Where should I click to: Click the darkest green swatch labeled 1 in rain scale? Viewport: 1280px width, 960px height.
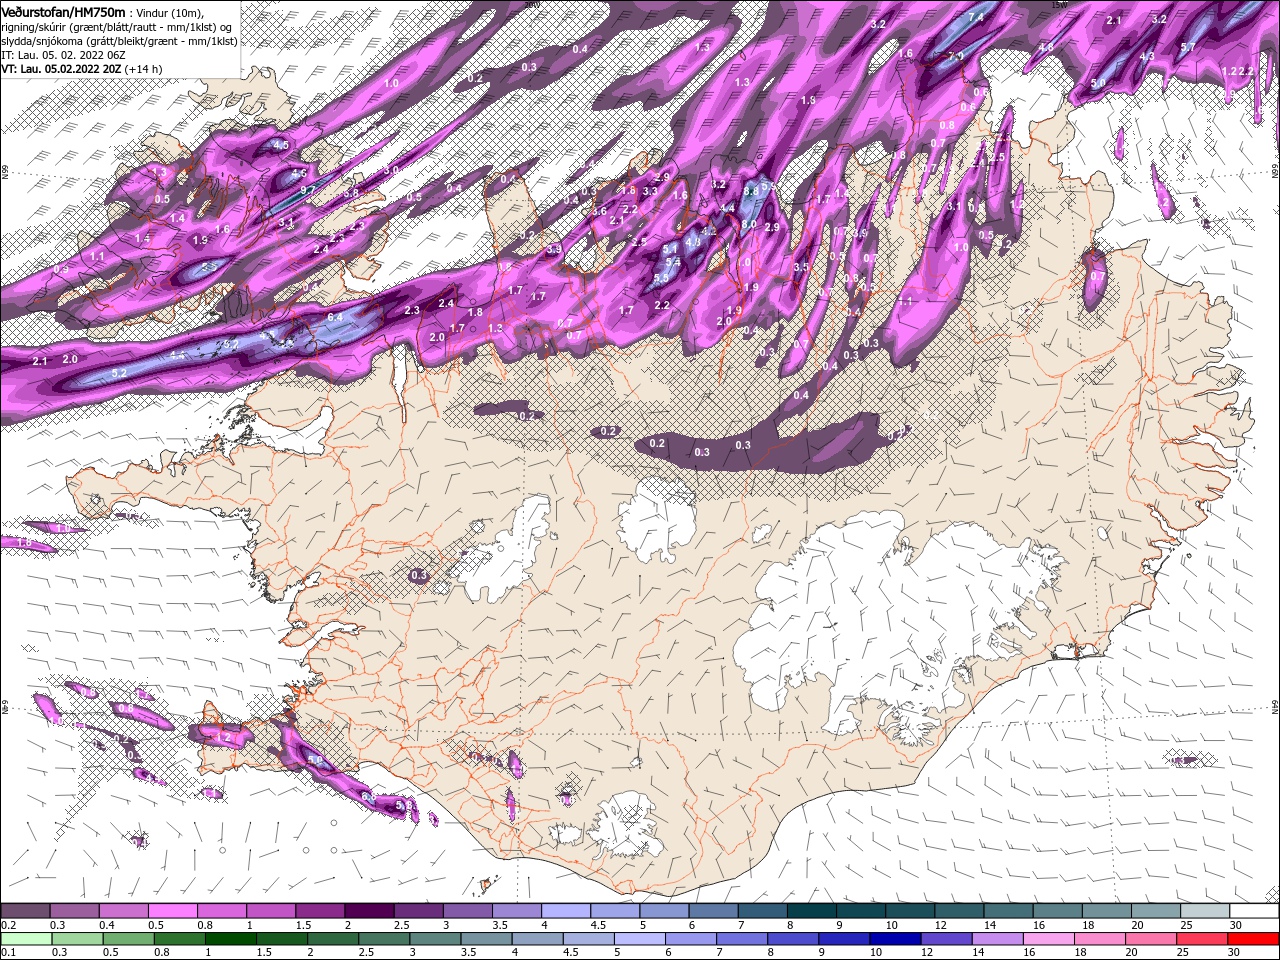pos(230,939)
